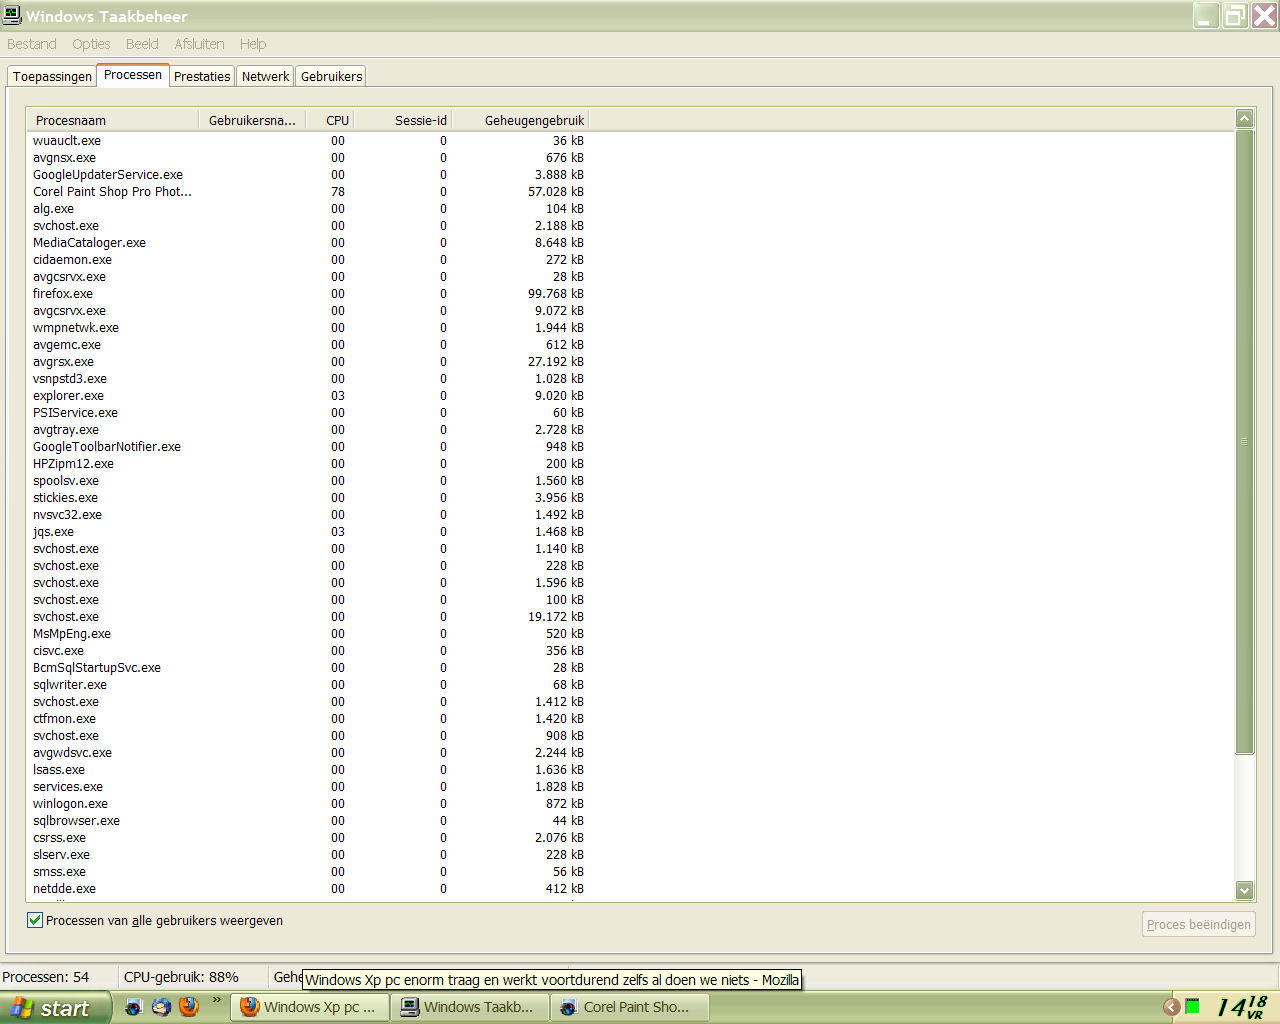Sort by the Sessie-id column header

(402, 120)
